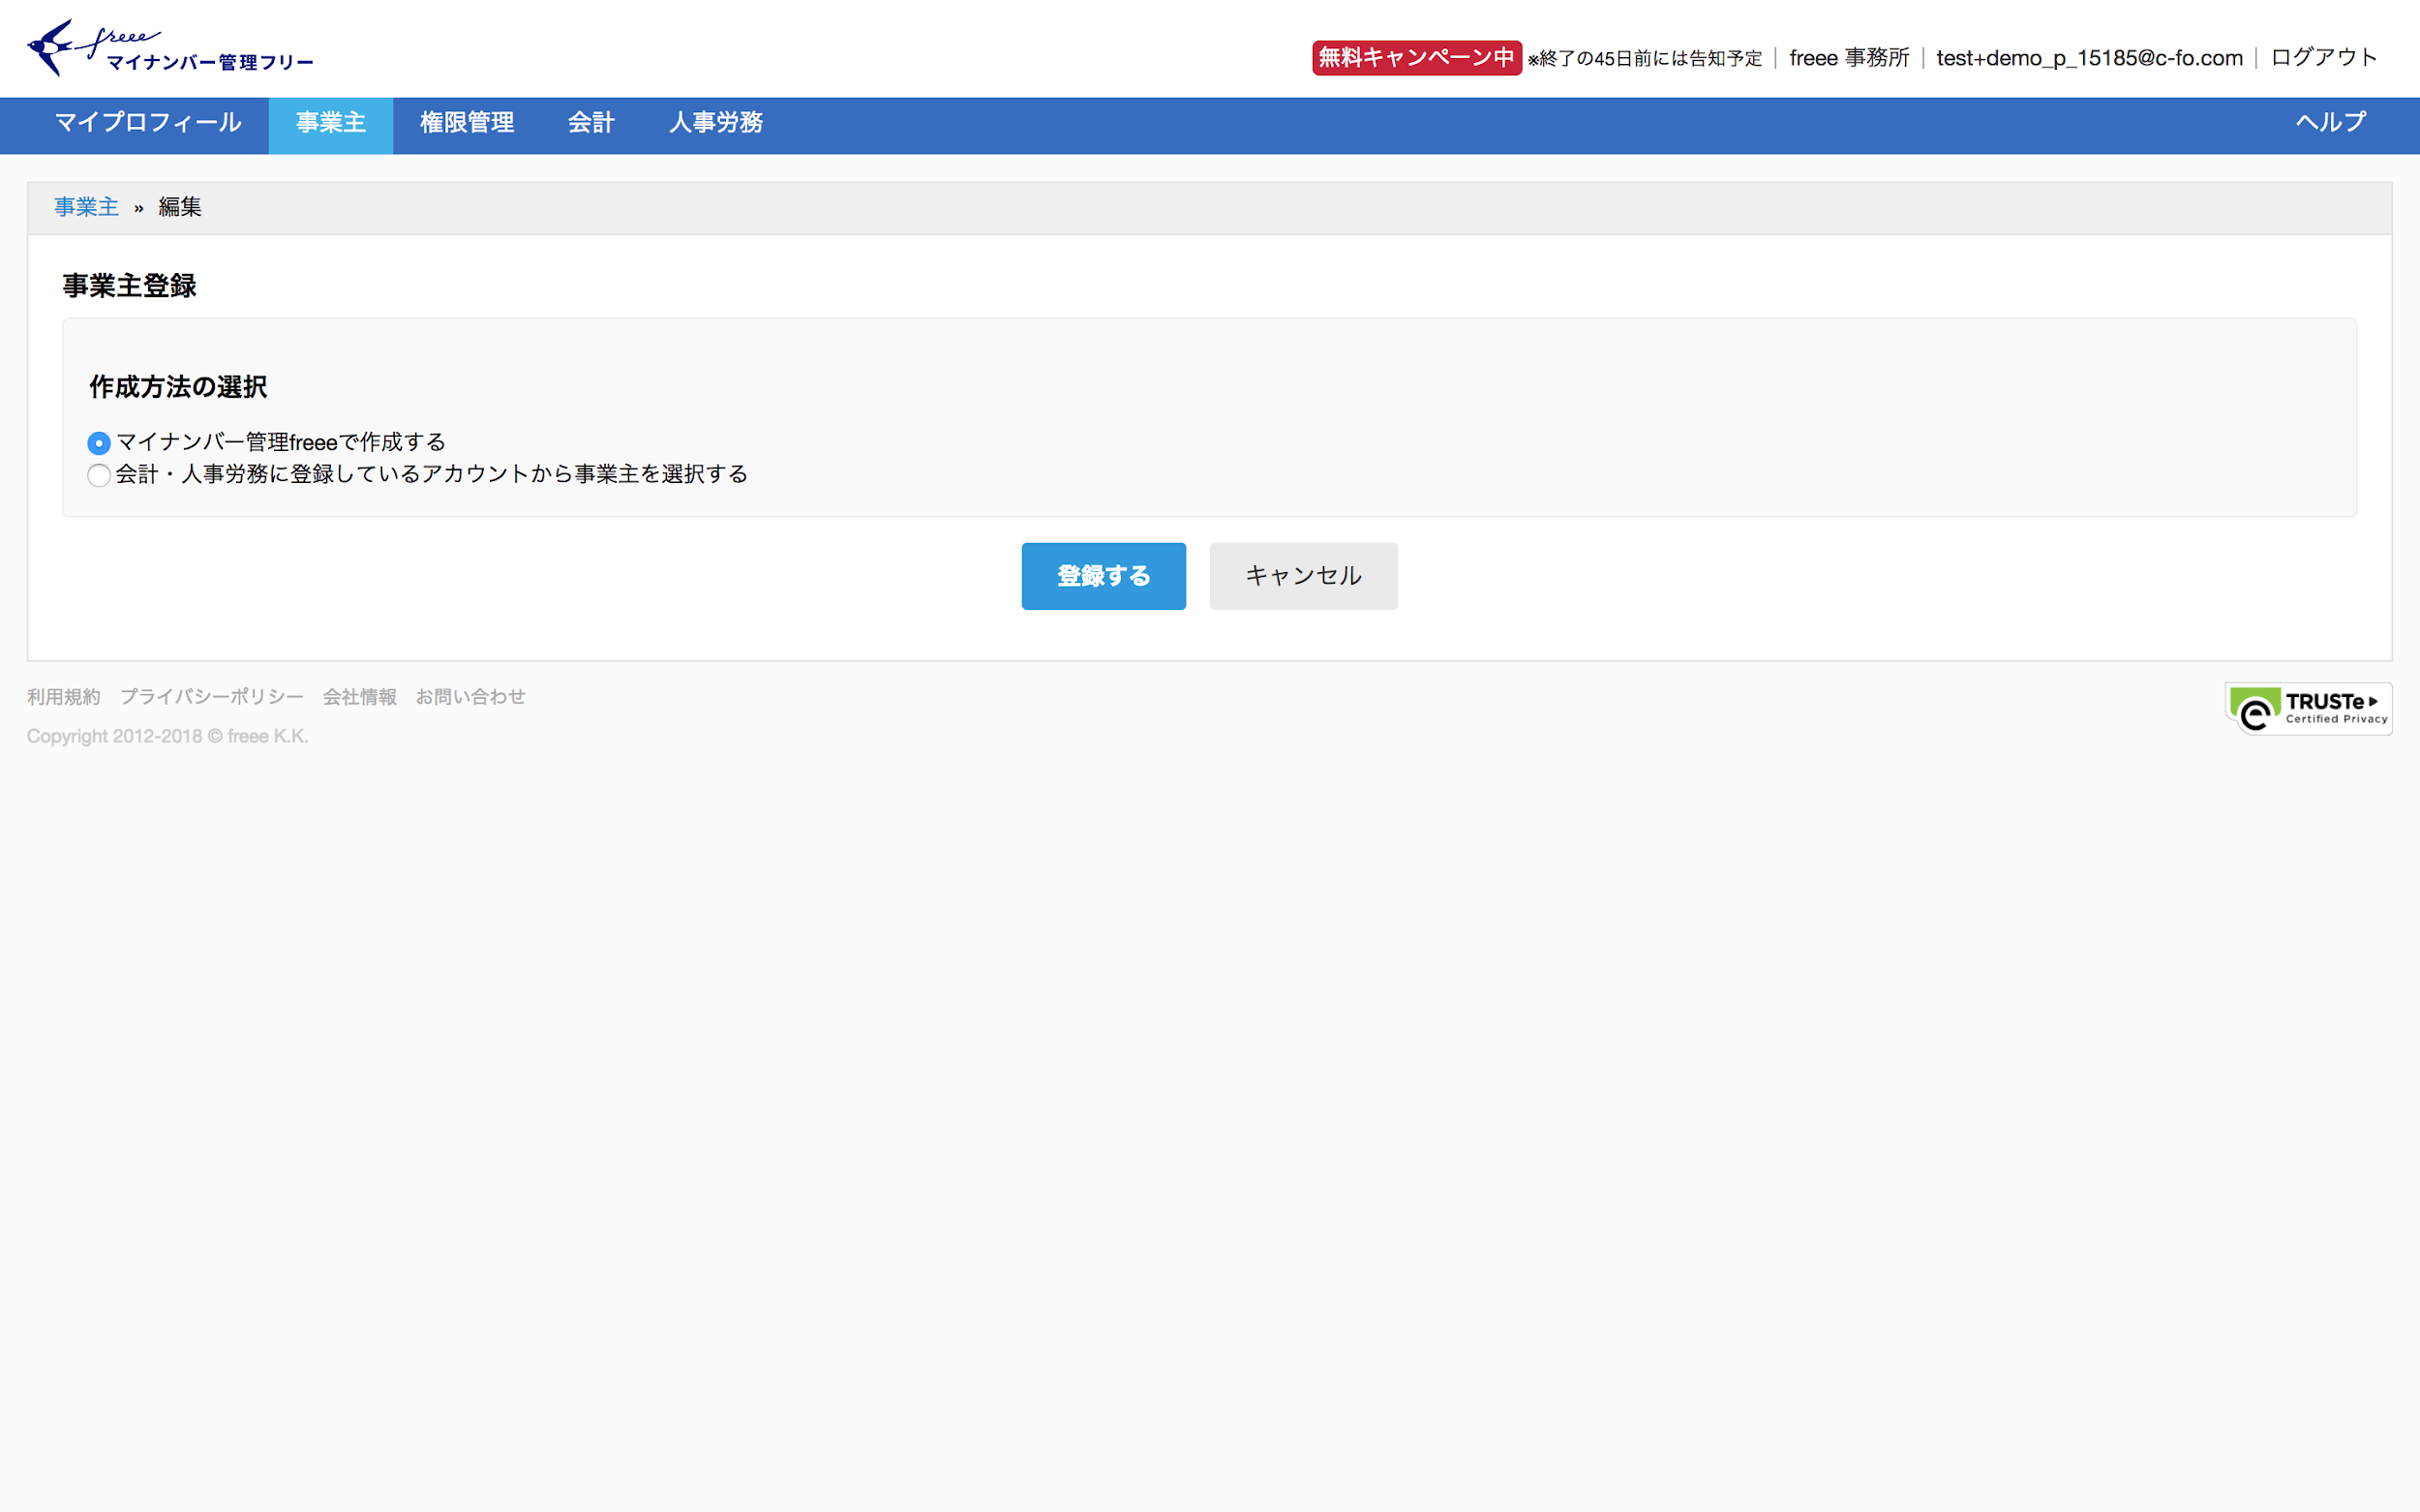
Task: Click the ※終了の45日前には告知予定 notice text
Action: [1645, 59]
